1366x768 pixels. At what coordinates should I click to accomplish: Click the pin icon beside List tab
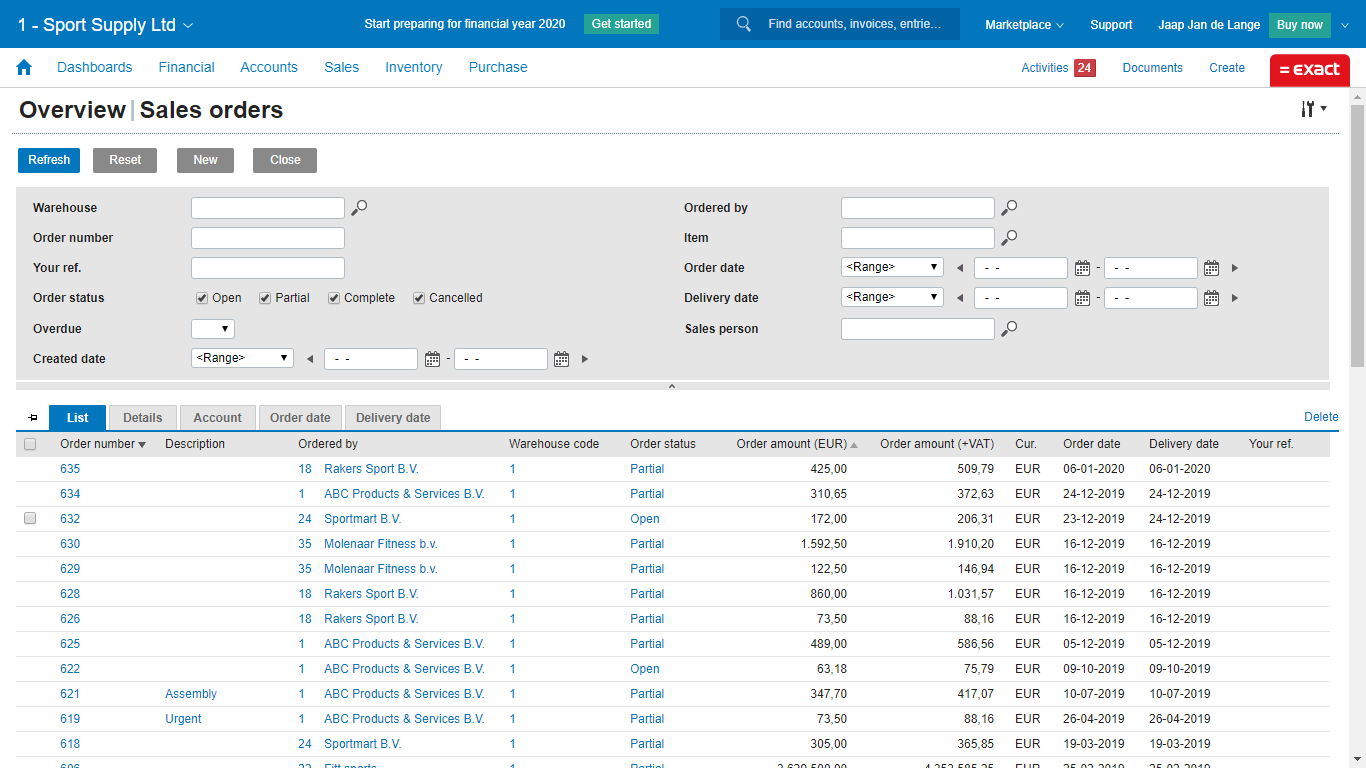click(x=33, y=418)
